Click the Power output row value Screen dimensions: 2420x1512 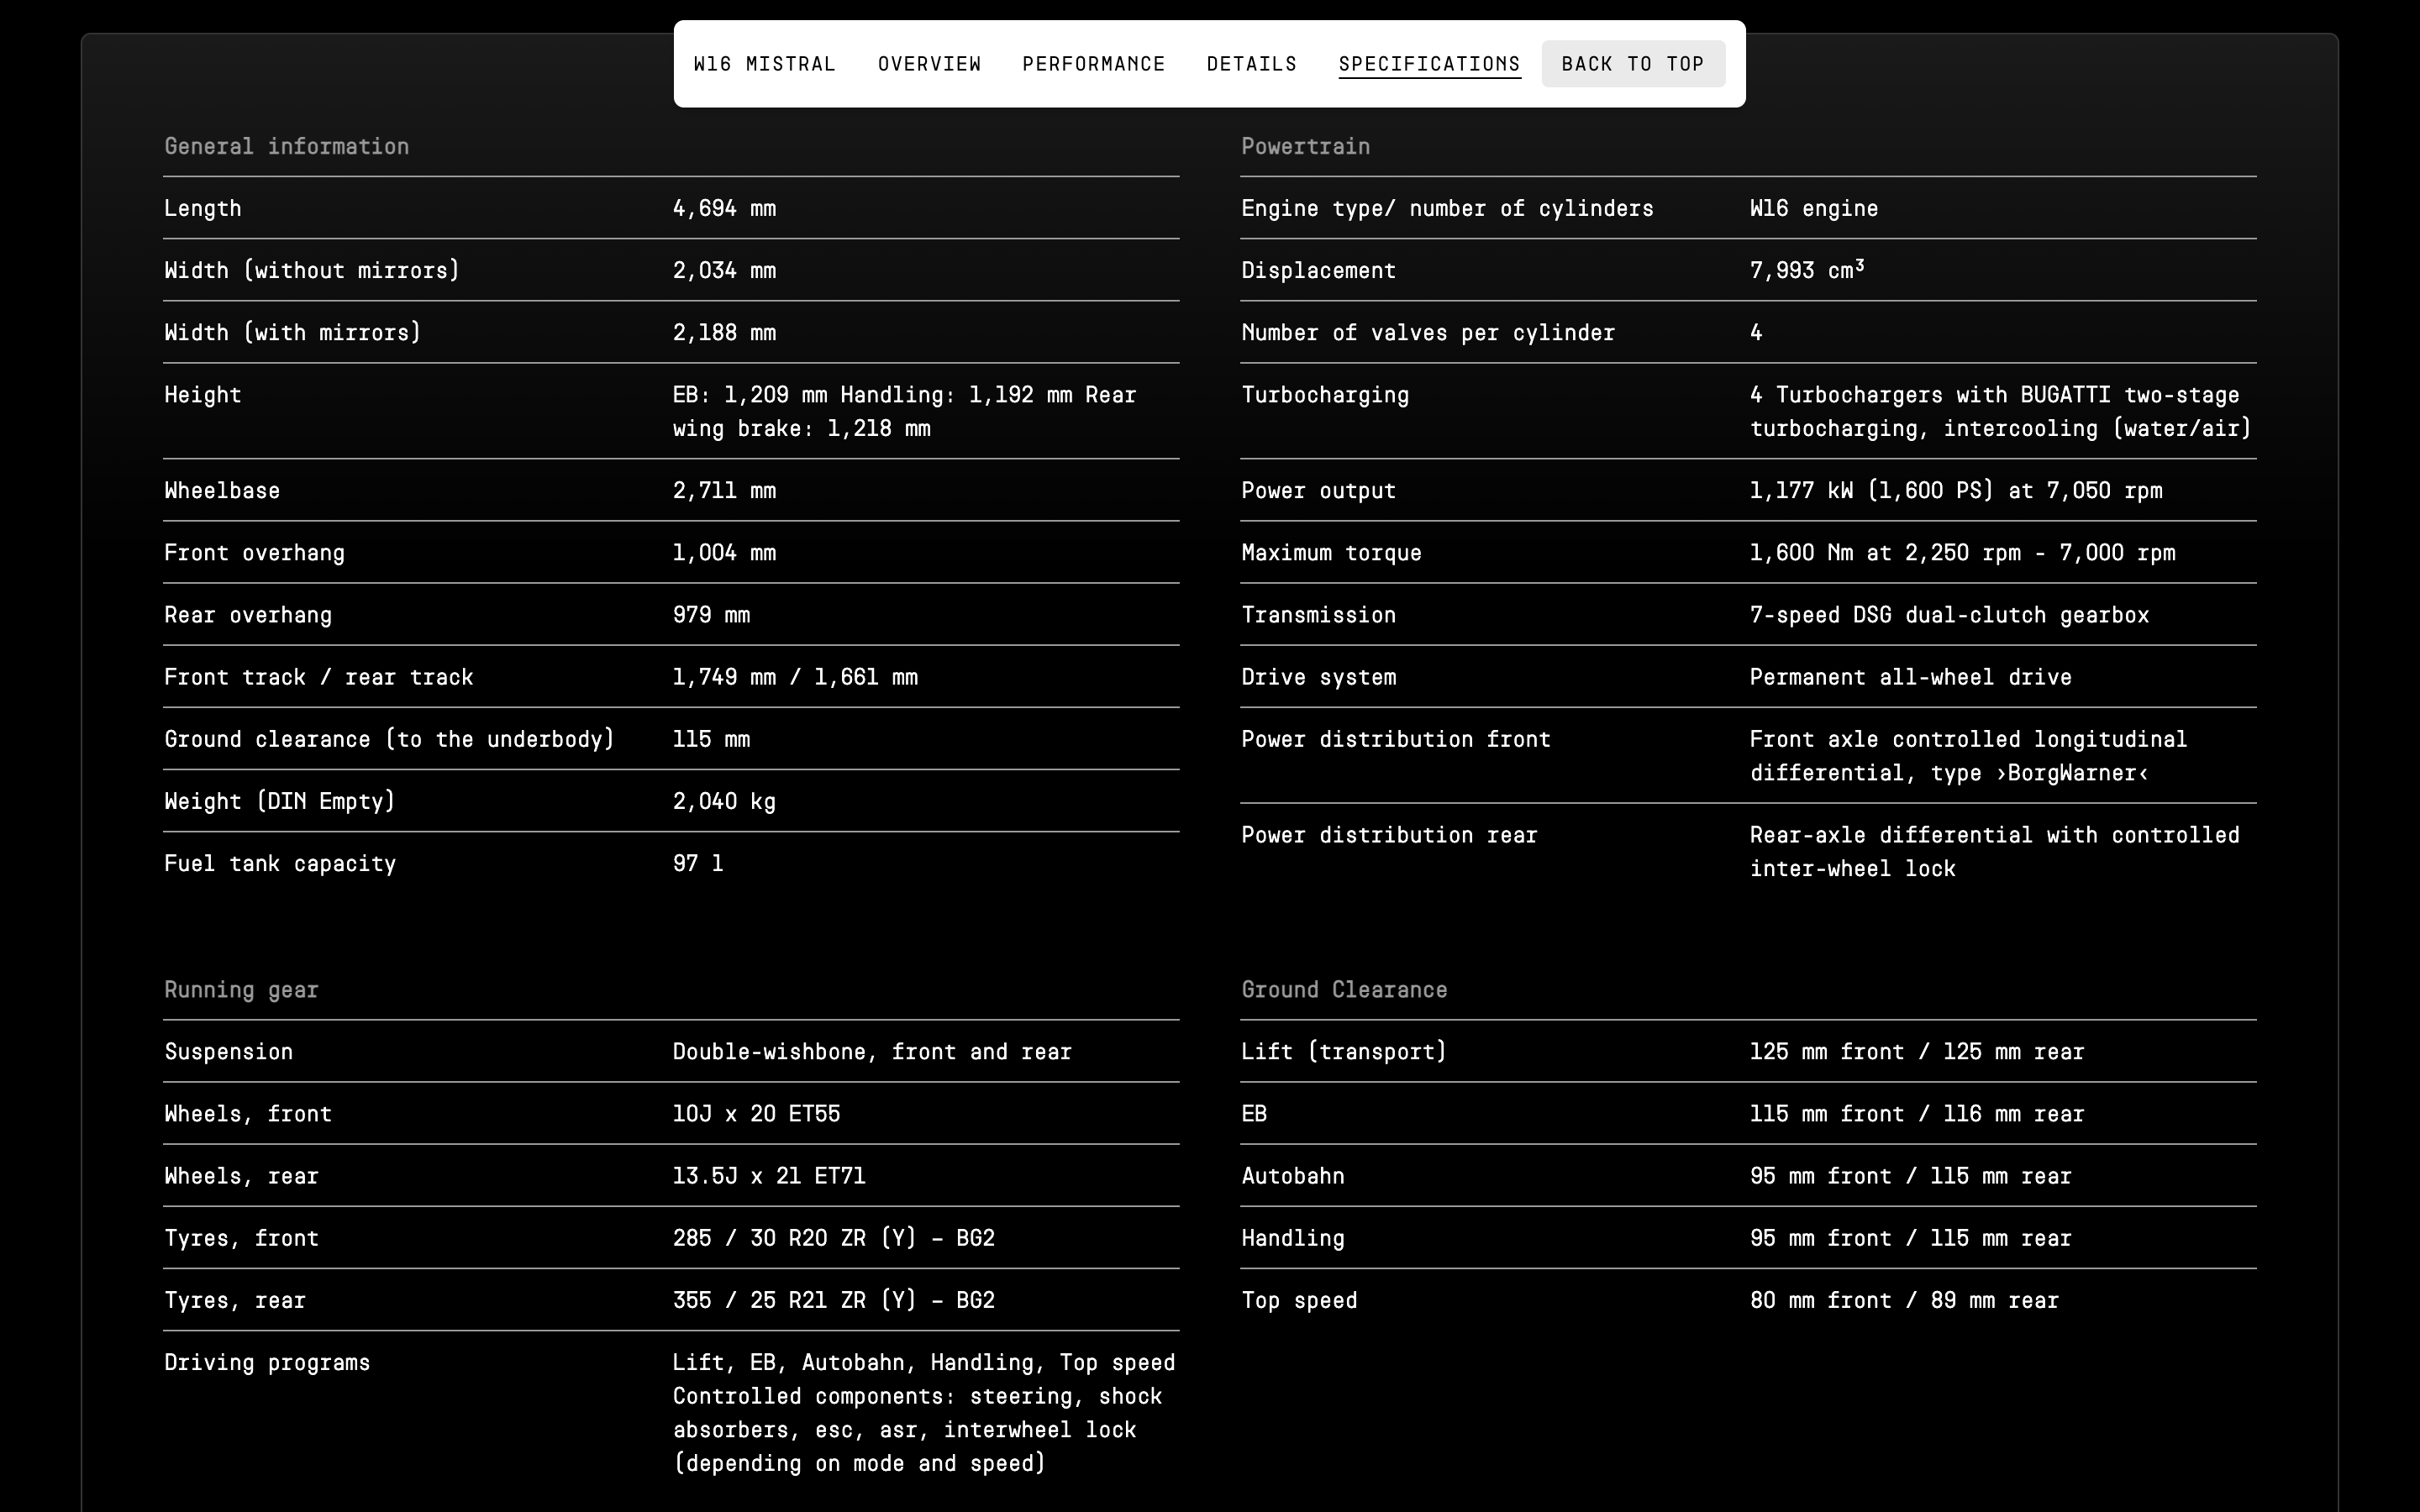[1955, 491]
